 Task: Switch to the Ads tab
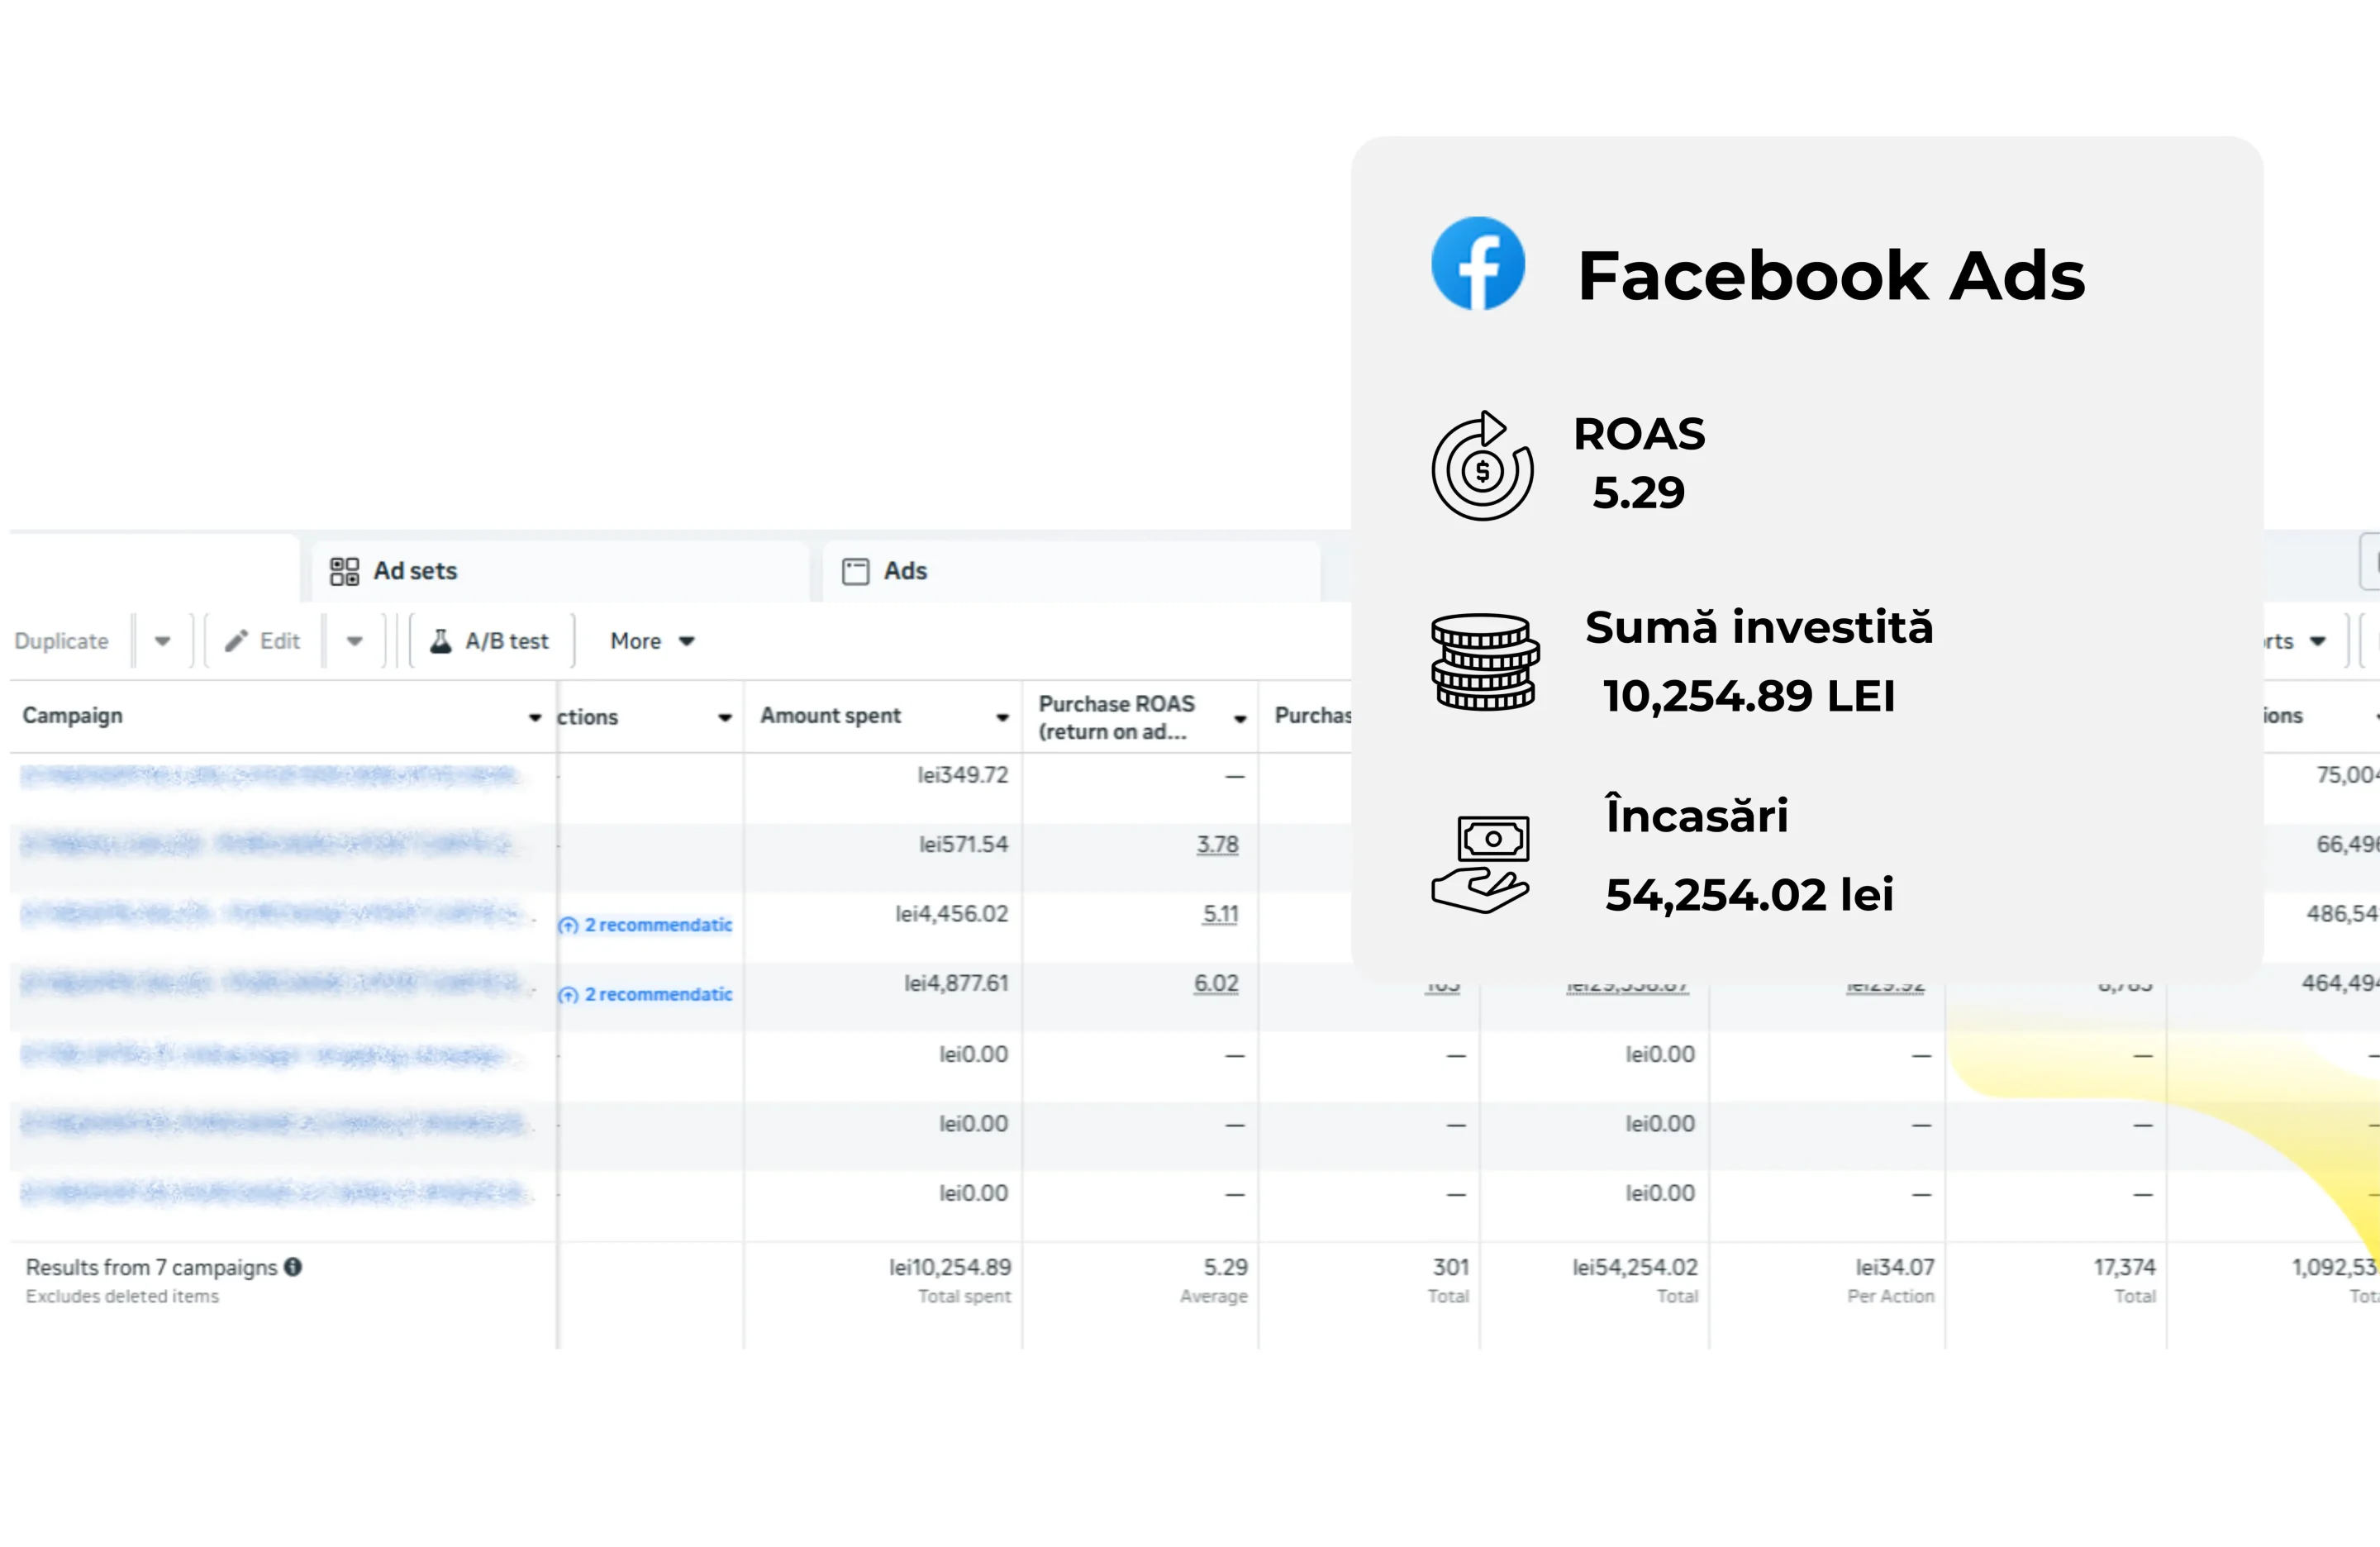[x=905, y=571]
